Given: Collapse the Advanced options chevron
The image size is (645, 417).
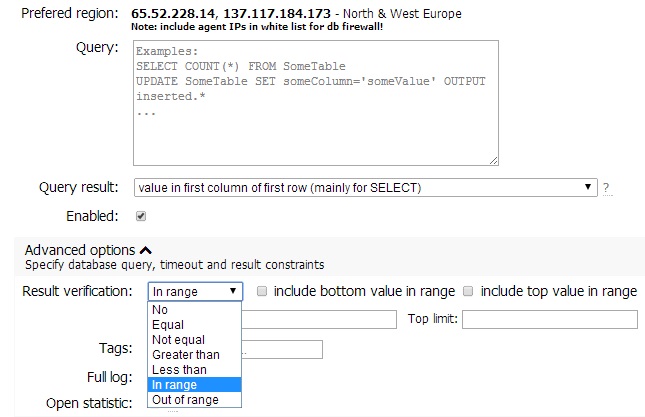Looking at the screenshot, I should pos(146,250).
